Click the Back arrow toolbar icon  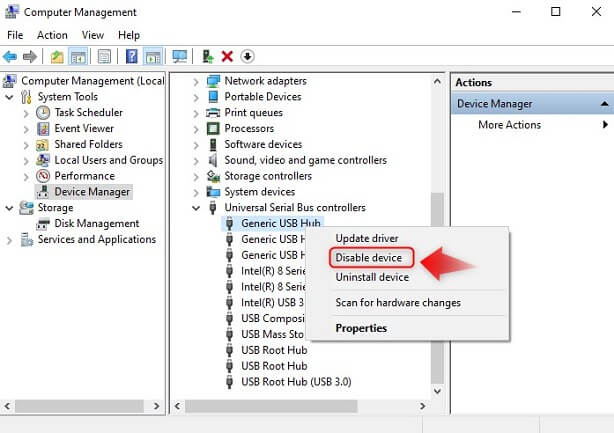pyautogui.click(x=10, y=57)
